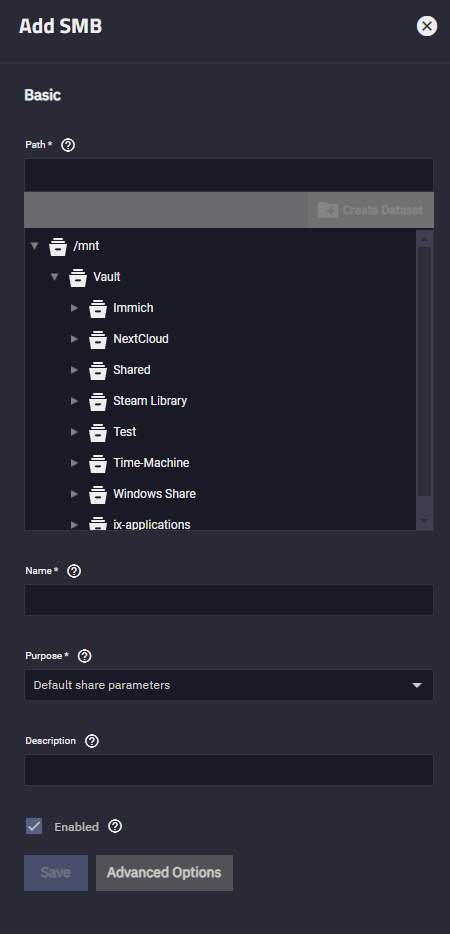The width and height of the screenshot is (450, 934).
Task: Collapse the Vault tree node
Action: (x=55, y=277)
